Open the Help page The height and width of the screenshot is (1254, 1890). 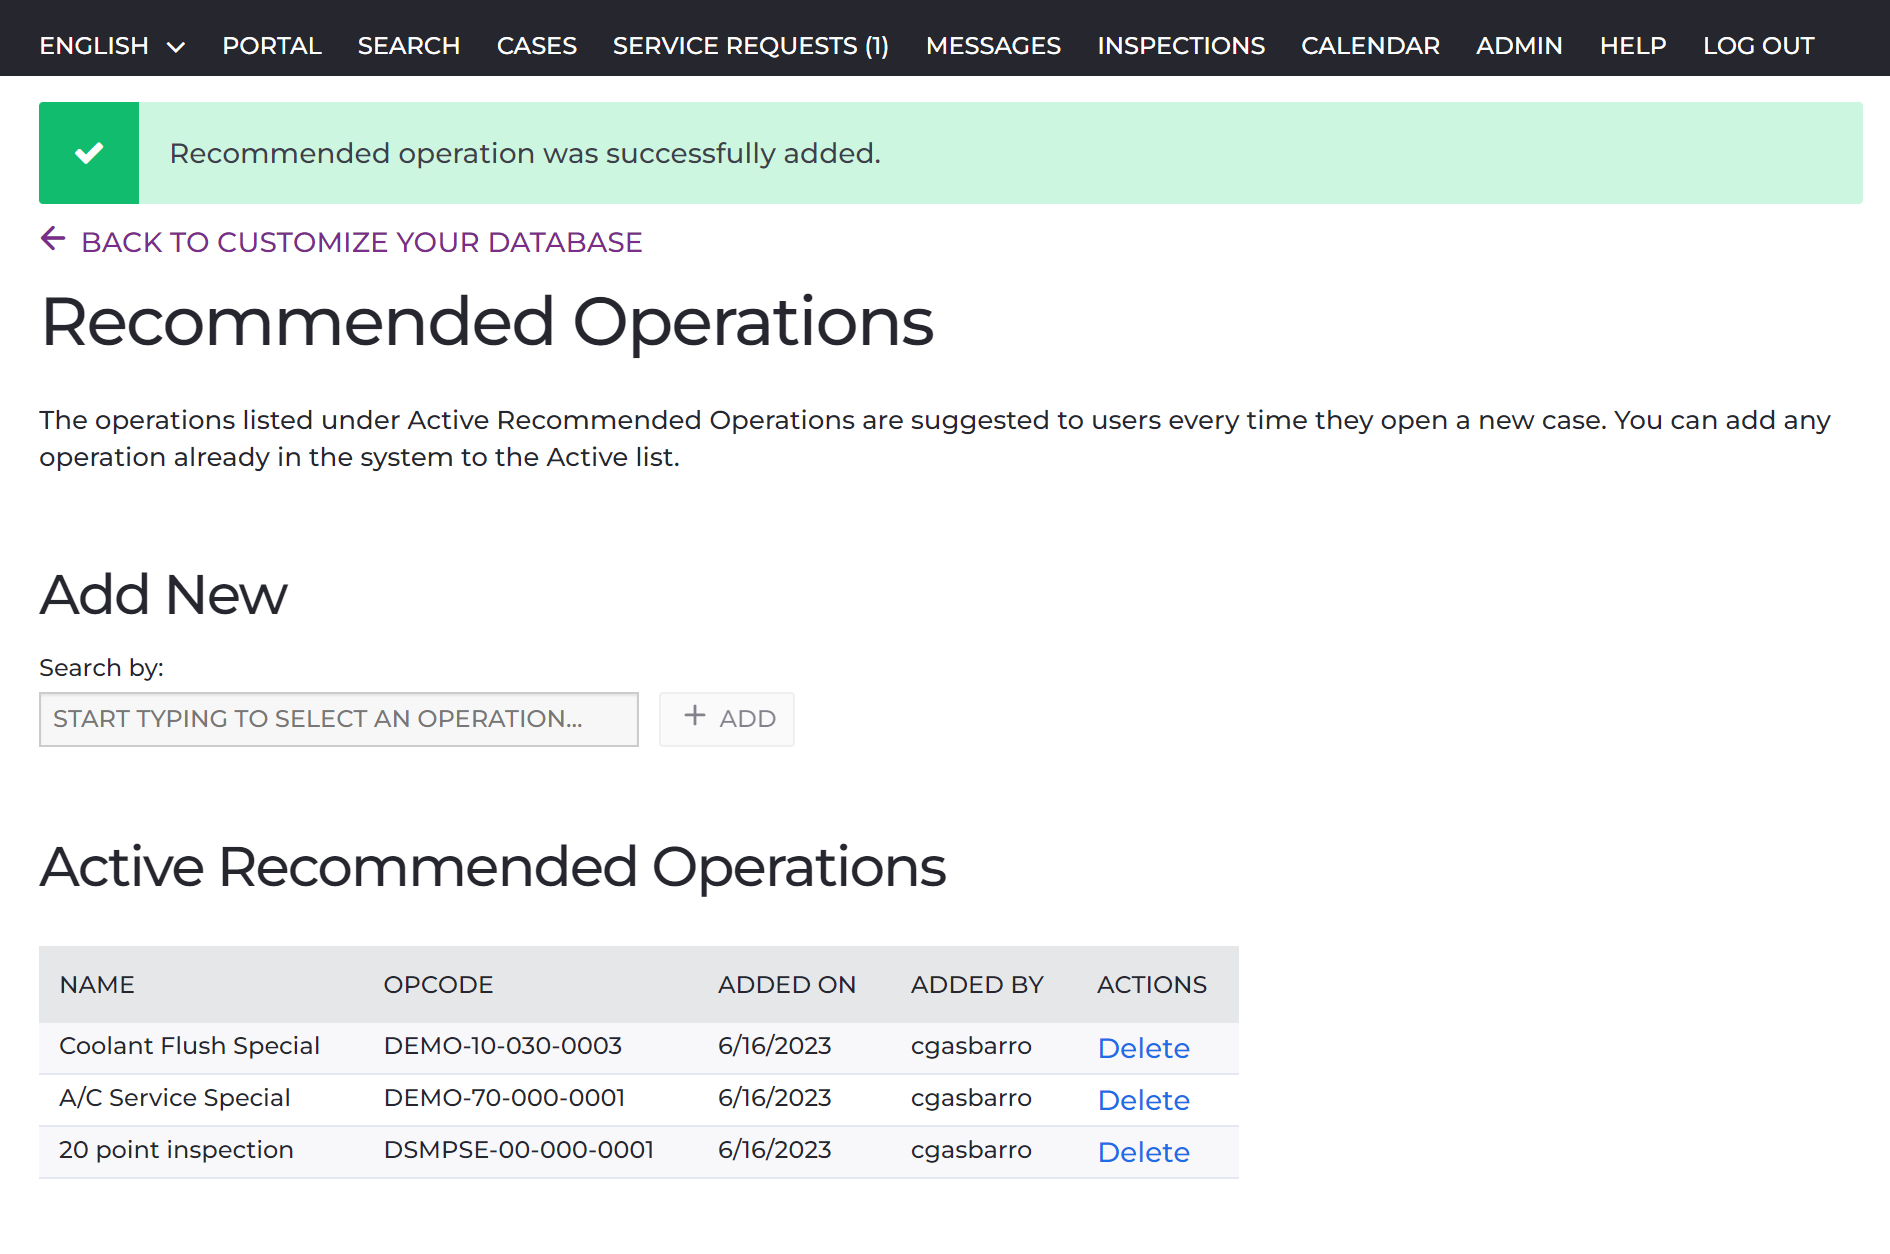click(x=1633, y=46)
